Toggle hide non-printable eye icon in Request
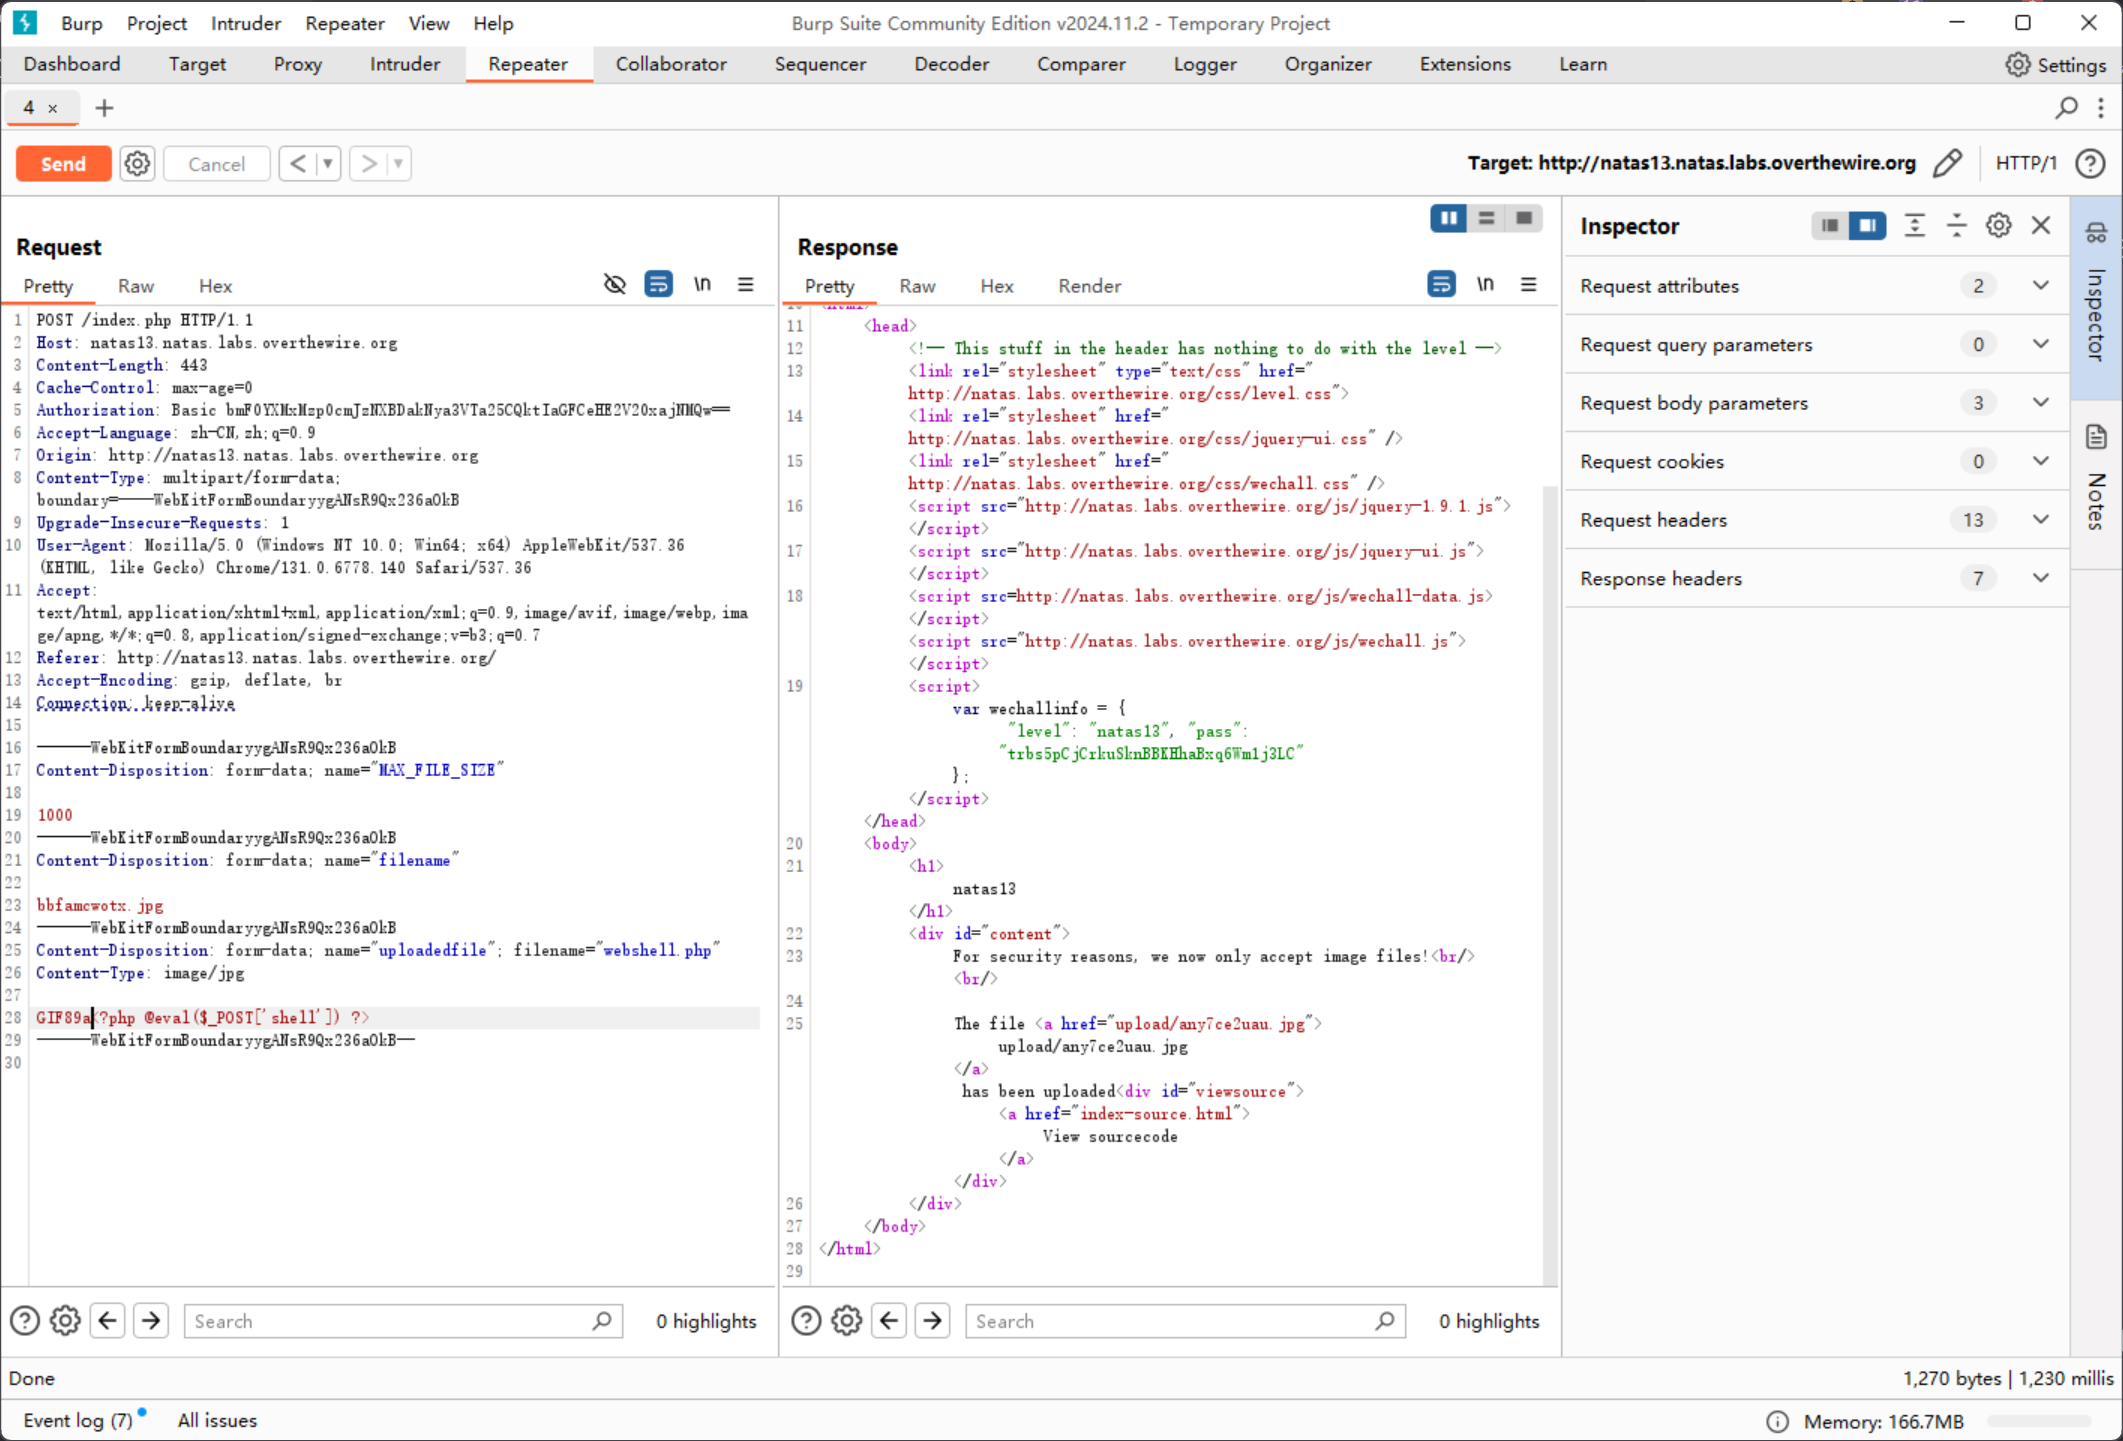The width and height of the screenshot is (2123, 1441). click(x=614, y=285)
